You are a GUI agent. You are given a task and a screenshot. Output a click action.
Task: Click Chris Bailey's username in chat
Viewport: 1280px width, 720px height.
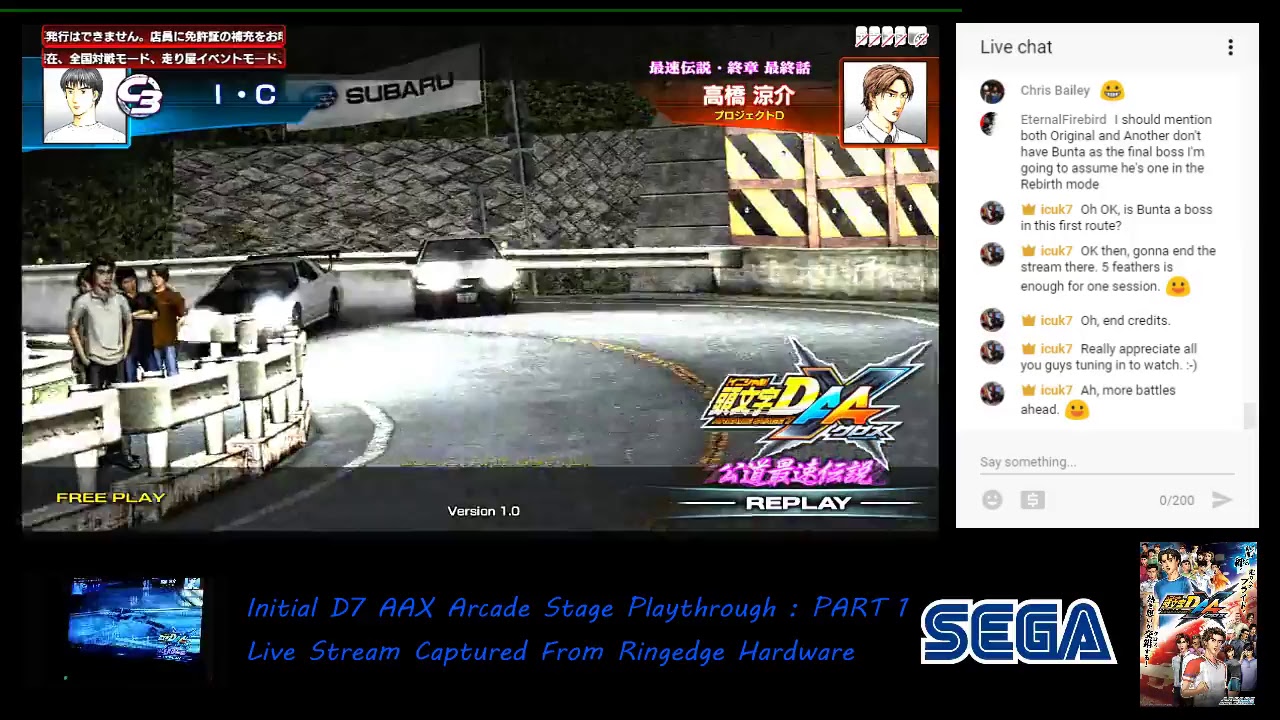(x=1055, y=91)
